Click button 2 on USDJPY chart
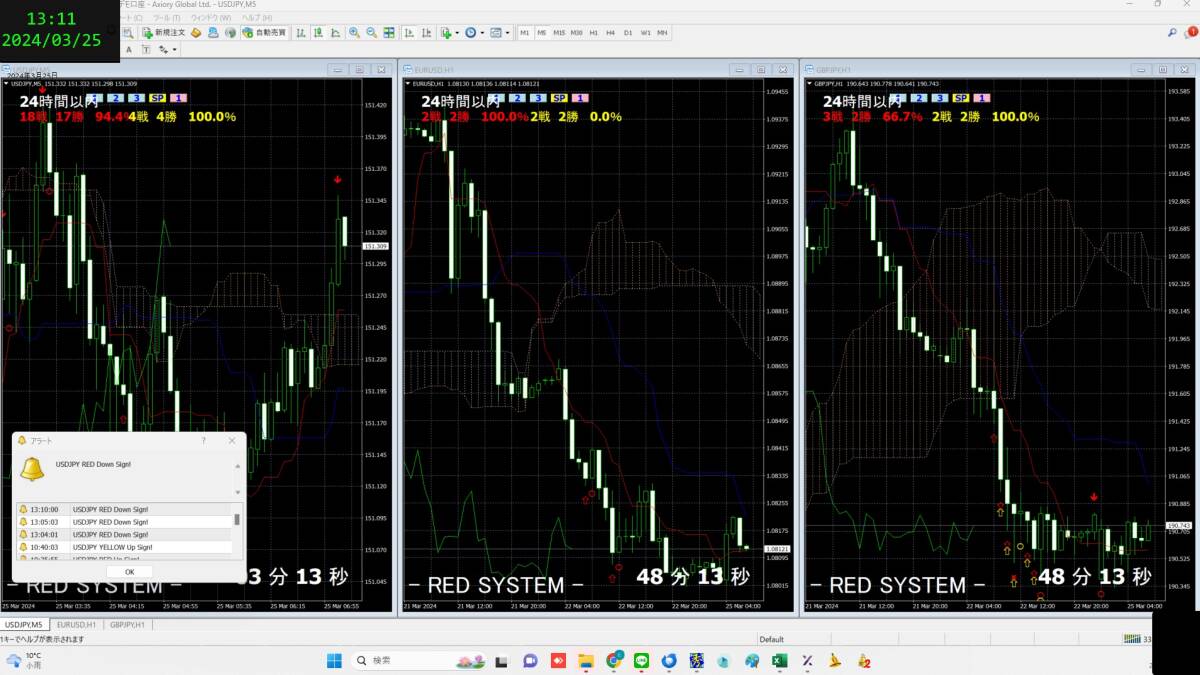Image resolution: width=1200 pixels, height=675 pixels. [114, 98]
